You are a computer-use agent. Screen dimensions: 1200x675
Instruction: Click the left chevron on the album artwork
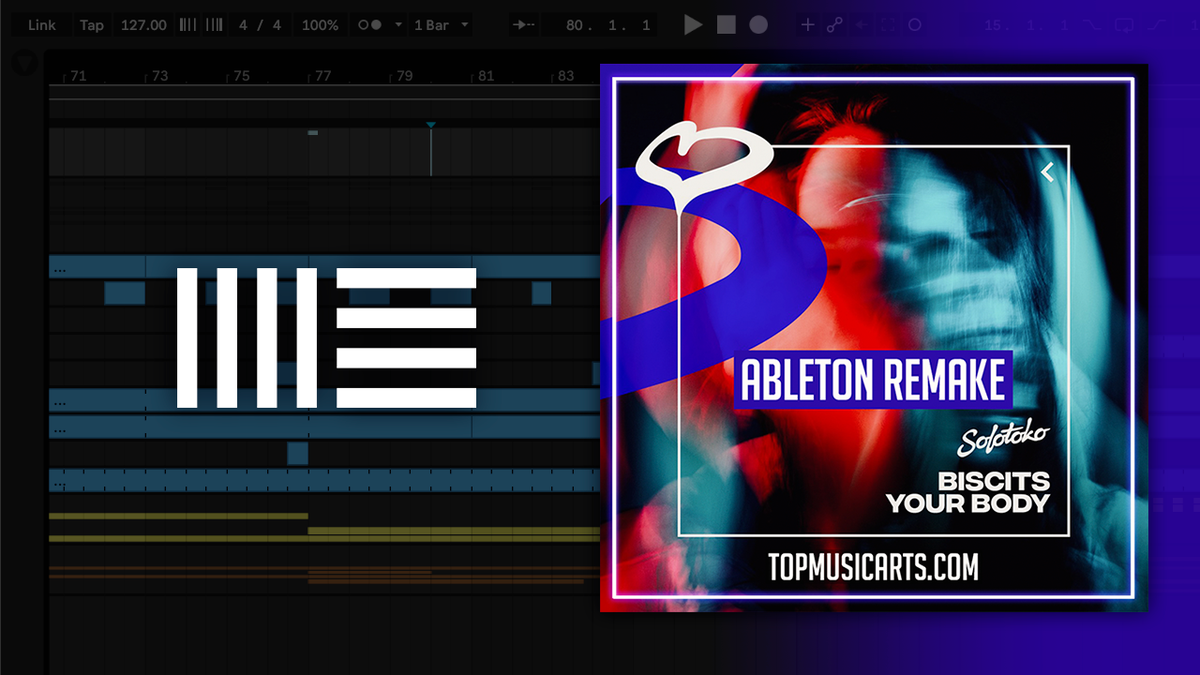coord(1047,170)
